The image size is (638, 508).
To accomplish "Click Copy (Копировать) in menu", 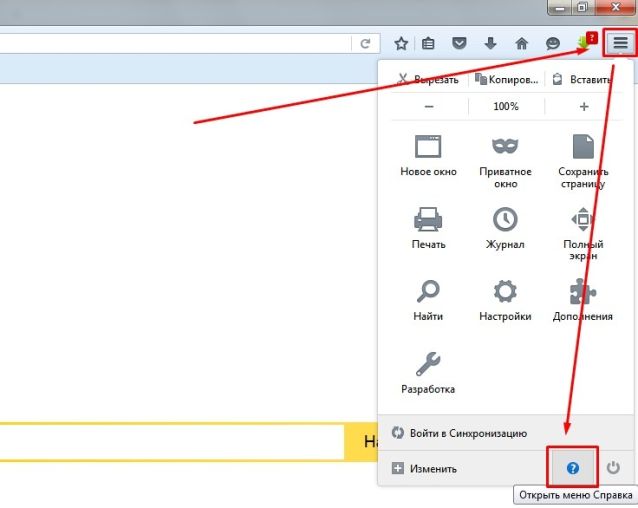I will point(507,79).
